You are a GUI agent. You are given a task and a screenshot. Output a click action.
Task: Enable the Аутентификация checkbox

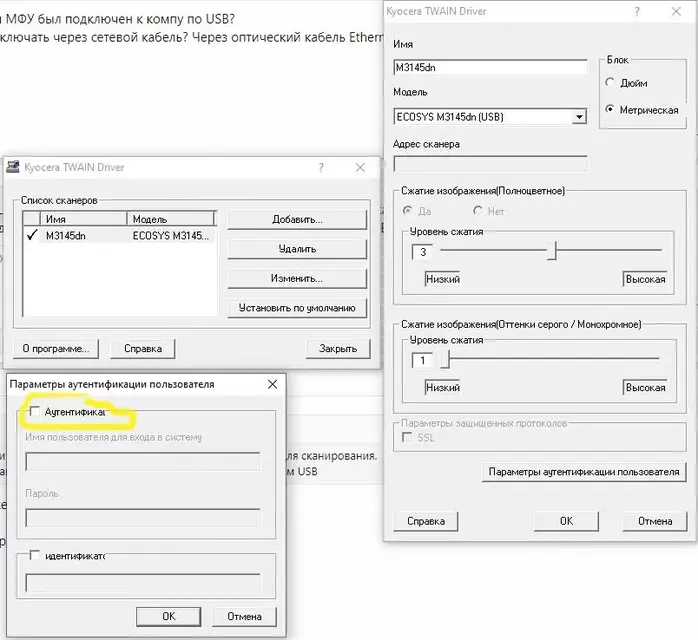(35, 411)
